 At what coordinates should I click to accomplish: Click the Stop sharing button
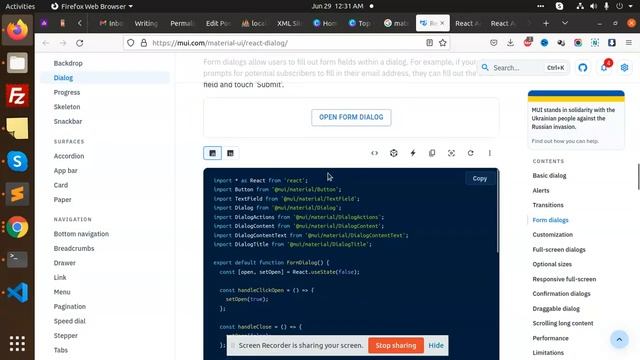396,345
